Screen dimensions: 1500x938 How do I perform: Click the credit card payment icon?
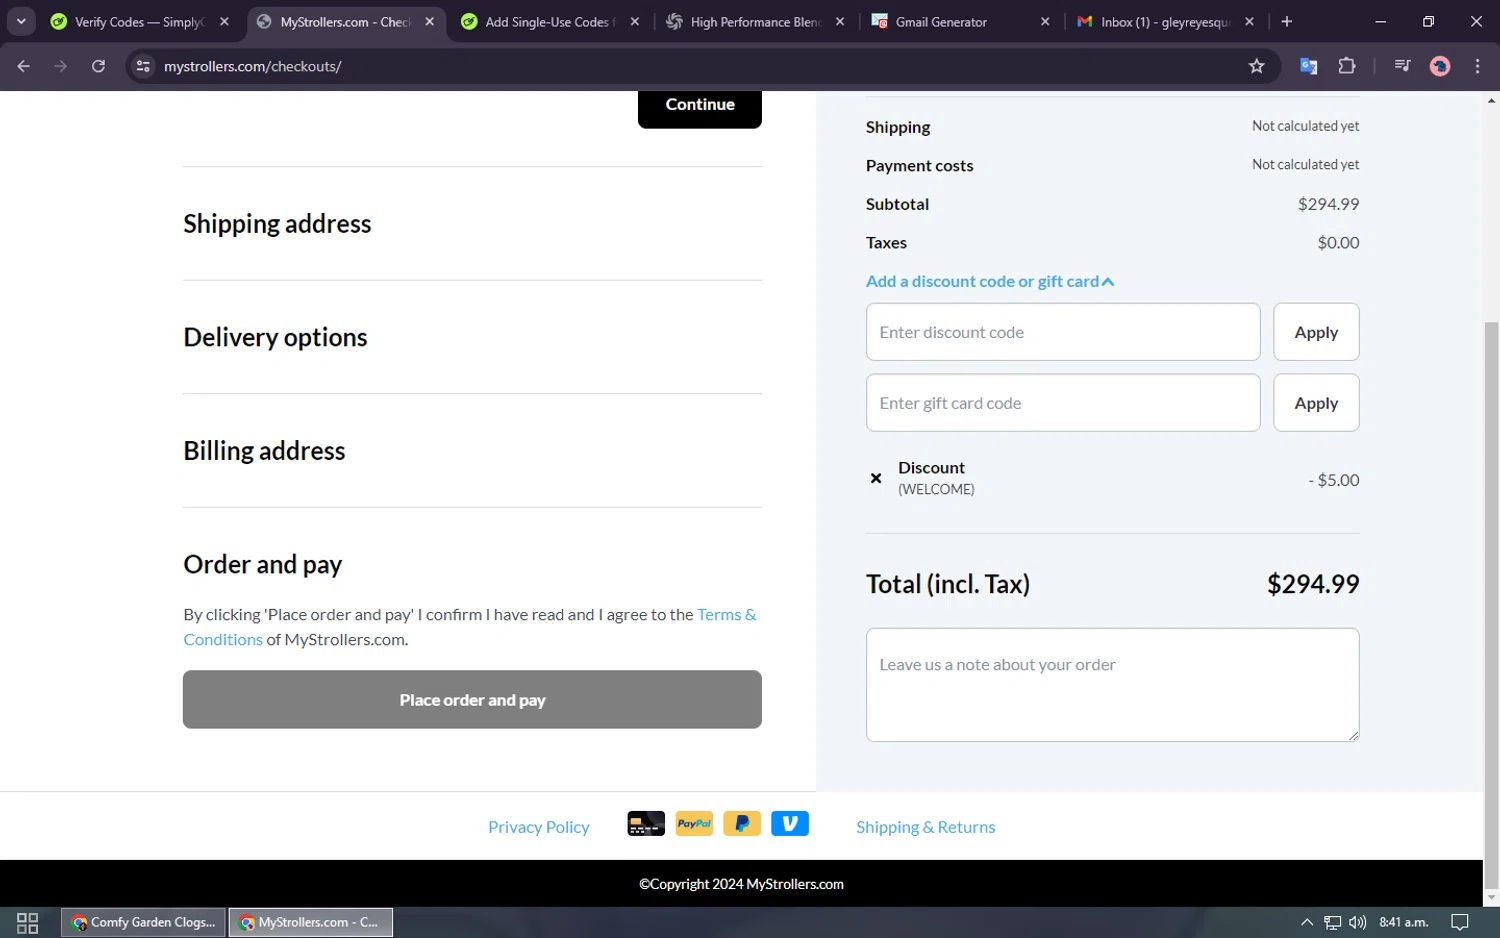tap(646, 824)
